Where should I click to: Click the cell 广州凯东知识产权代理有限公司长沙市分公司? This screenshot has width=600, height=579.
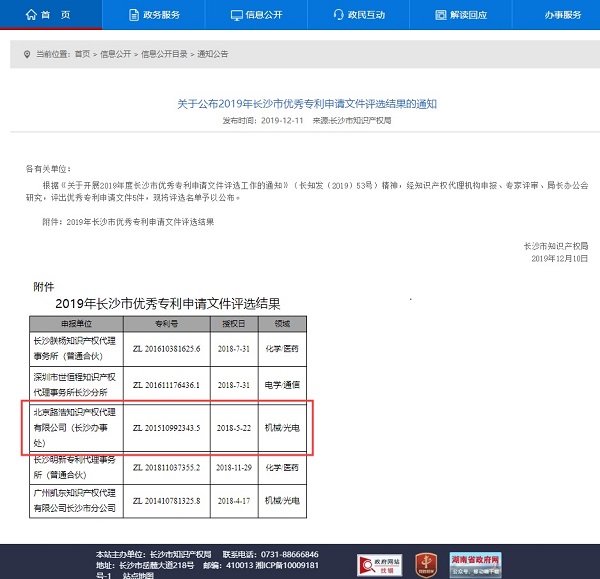tap(75, 501)
